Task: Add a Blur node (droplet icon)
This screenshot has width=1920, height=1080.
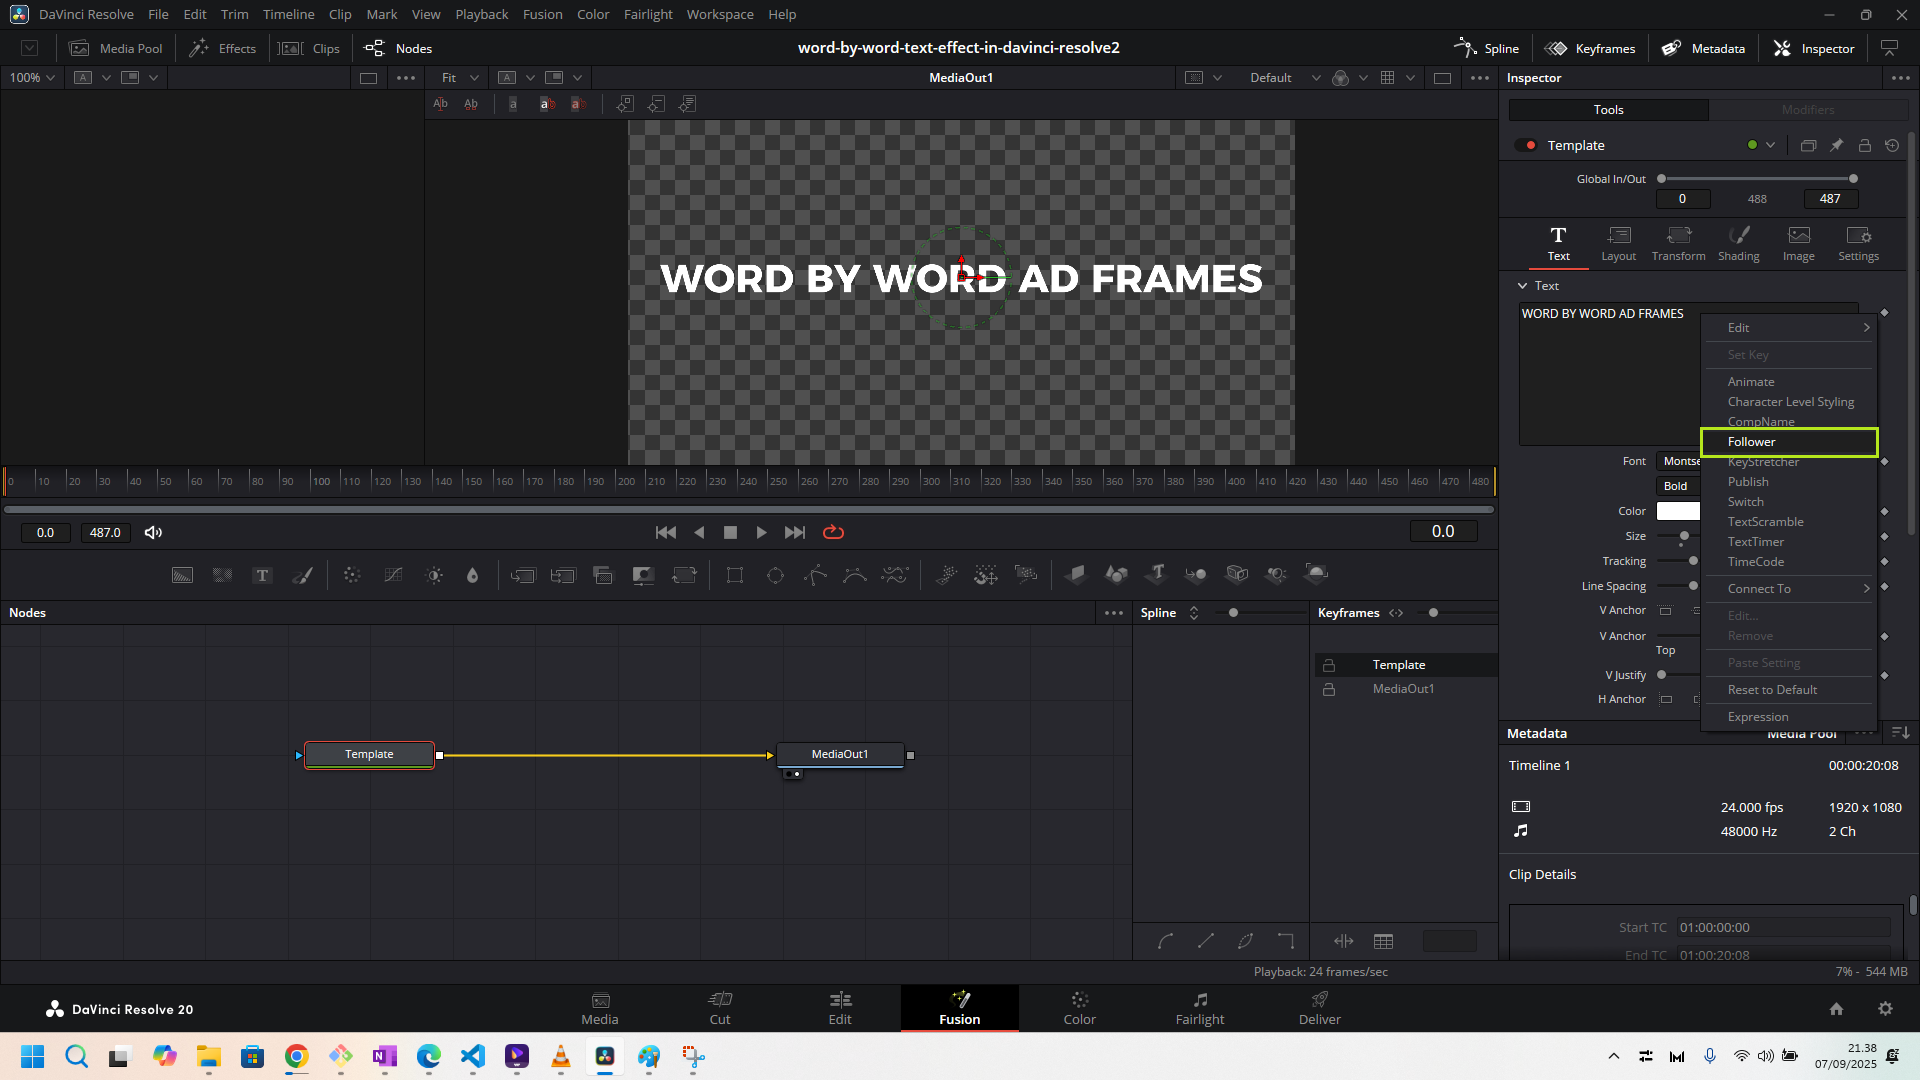Action: (x=473, y=575)
